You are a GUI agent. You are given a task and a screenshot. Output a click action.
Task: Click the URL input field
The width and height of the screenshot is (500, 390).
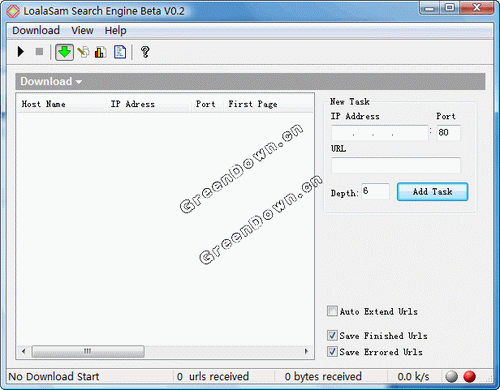396,165
